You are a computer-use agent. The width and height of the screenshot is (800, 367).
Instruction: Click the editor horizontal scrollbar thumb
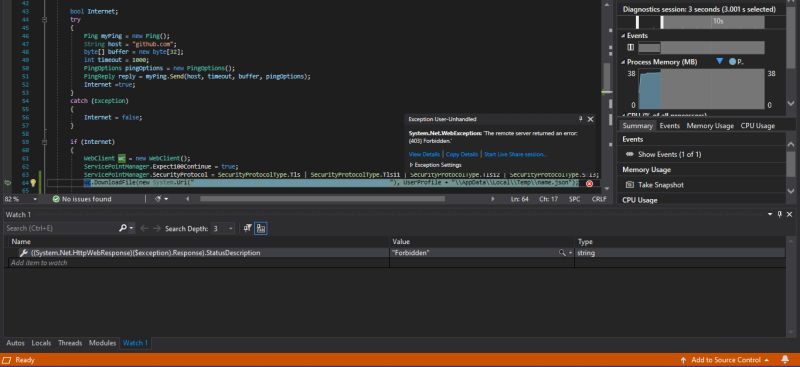click(321, 199)
